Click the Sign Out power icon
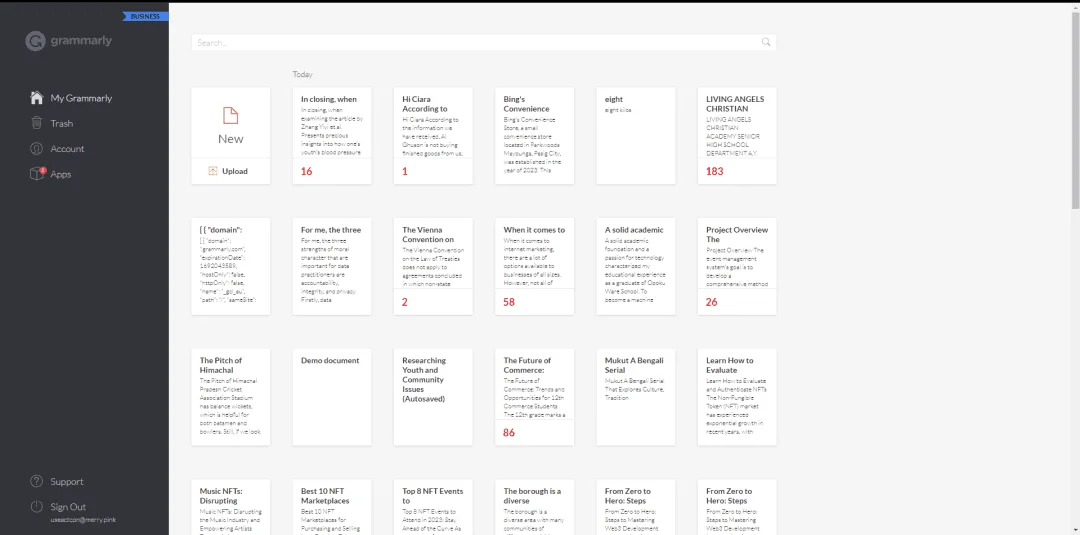The width and height of the screenshot is (1080, 535). coord(37,507)
